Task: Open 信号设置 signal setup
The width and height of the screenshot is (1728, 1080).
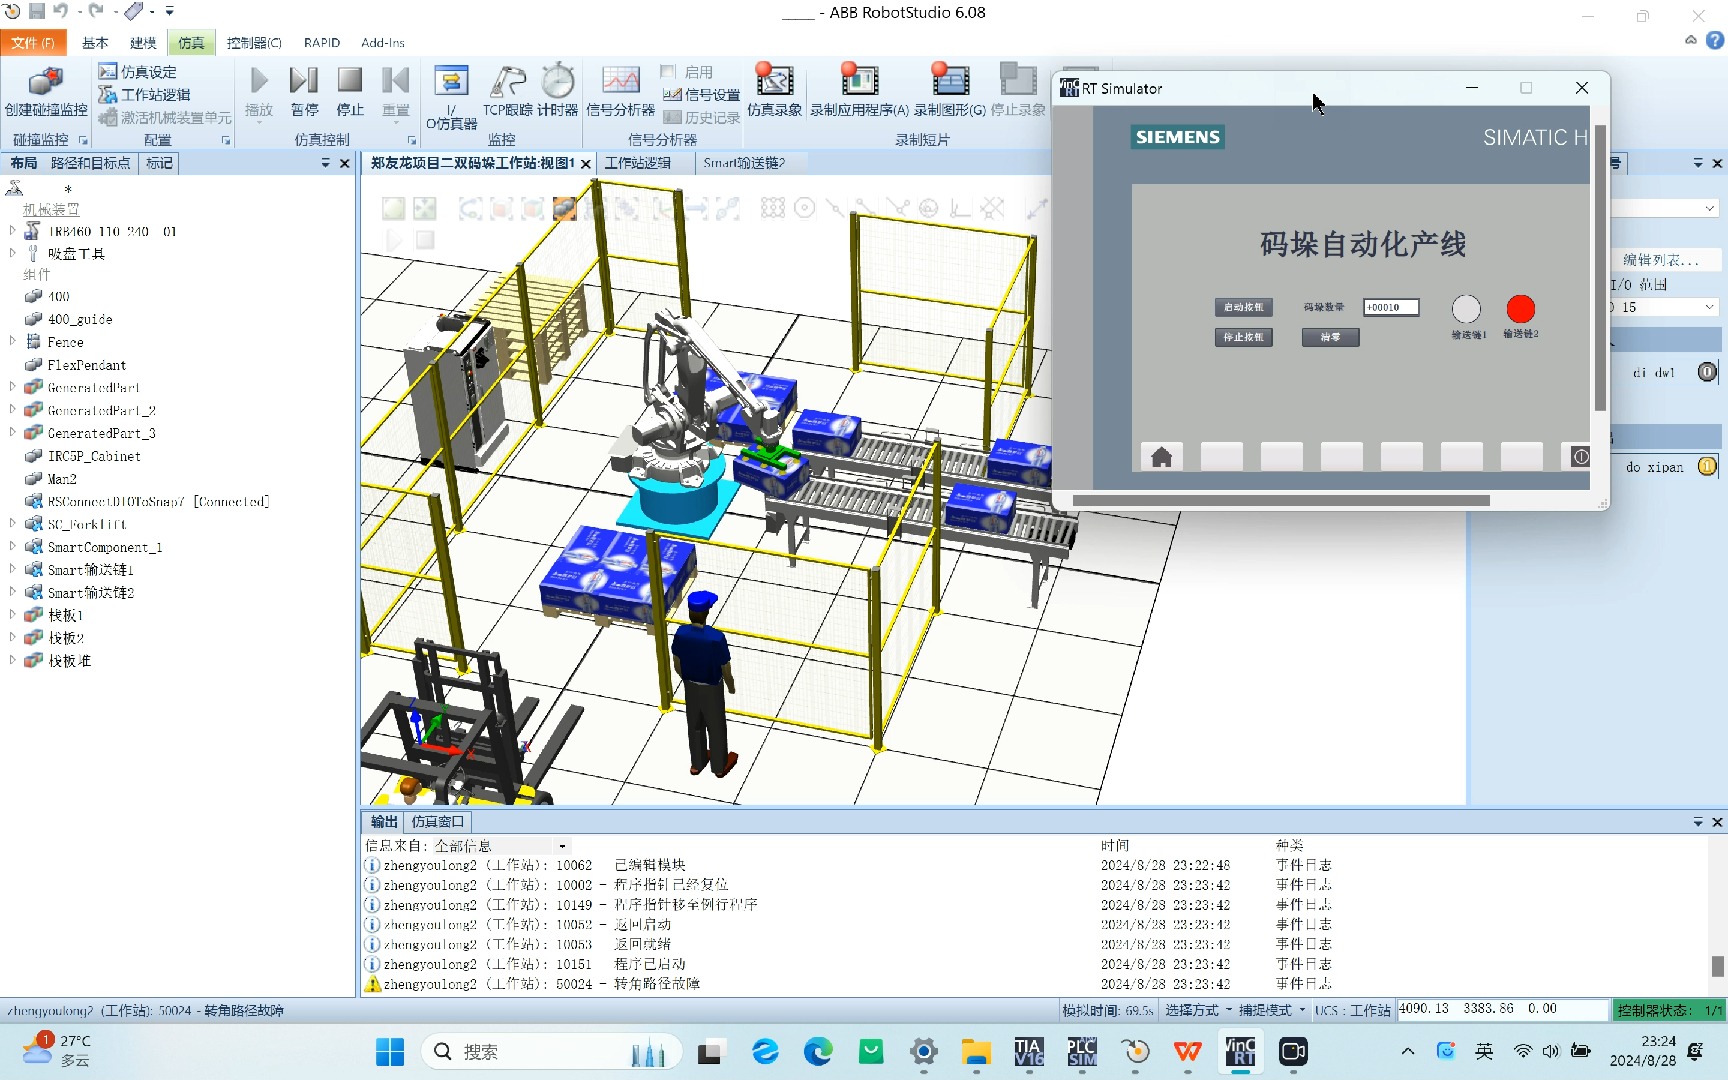Action: [x=702, y=95]
